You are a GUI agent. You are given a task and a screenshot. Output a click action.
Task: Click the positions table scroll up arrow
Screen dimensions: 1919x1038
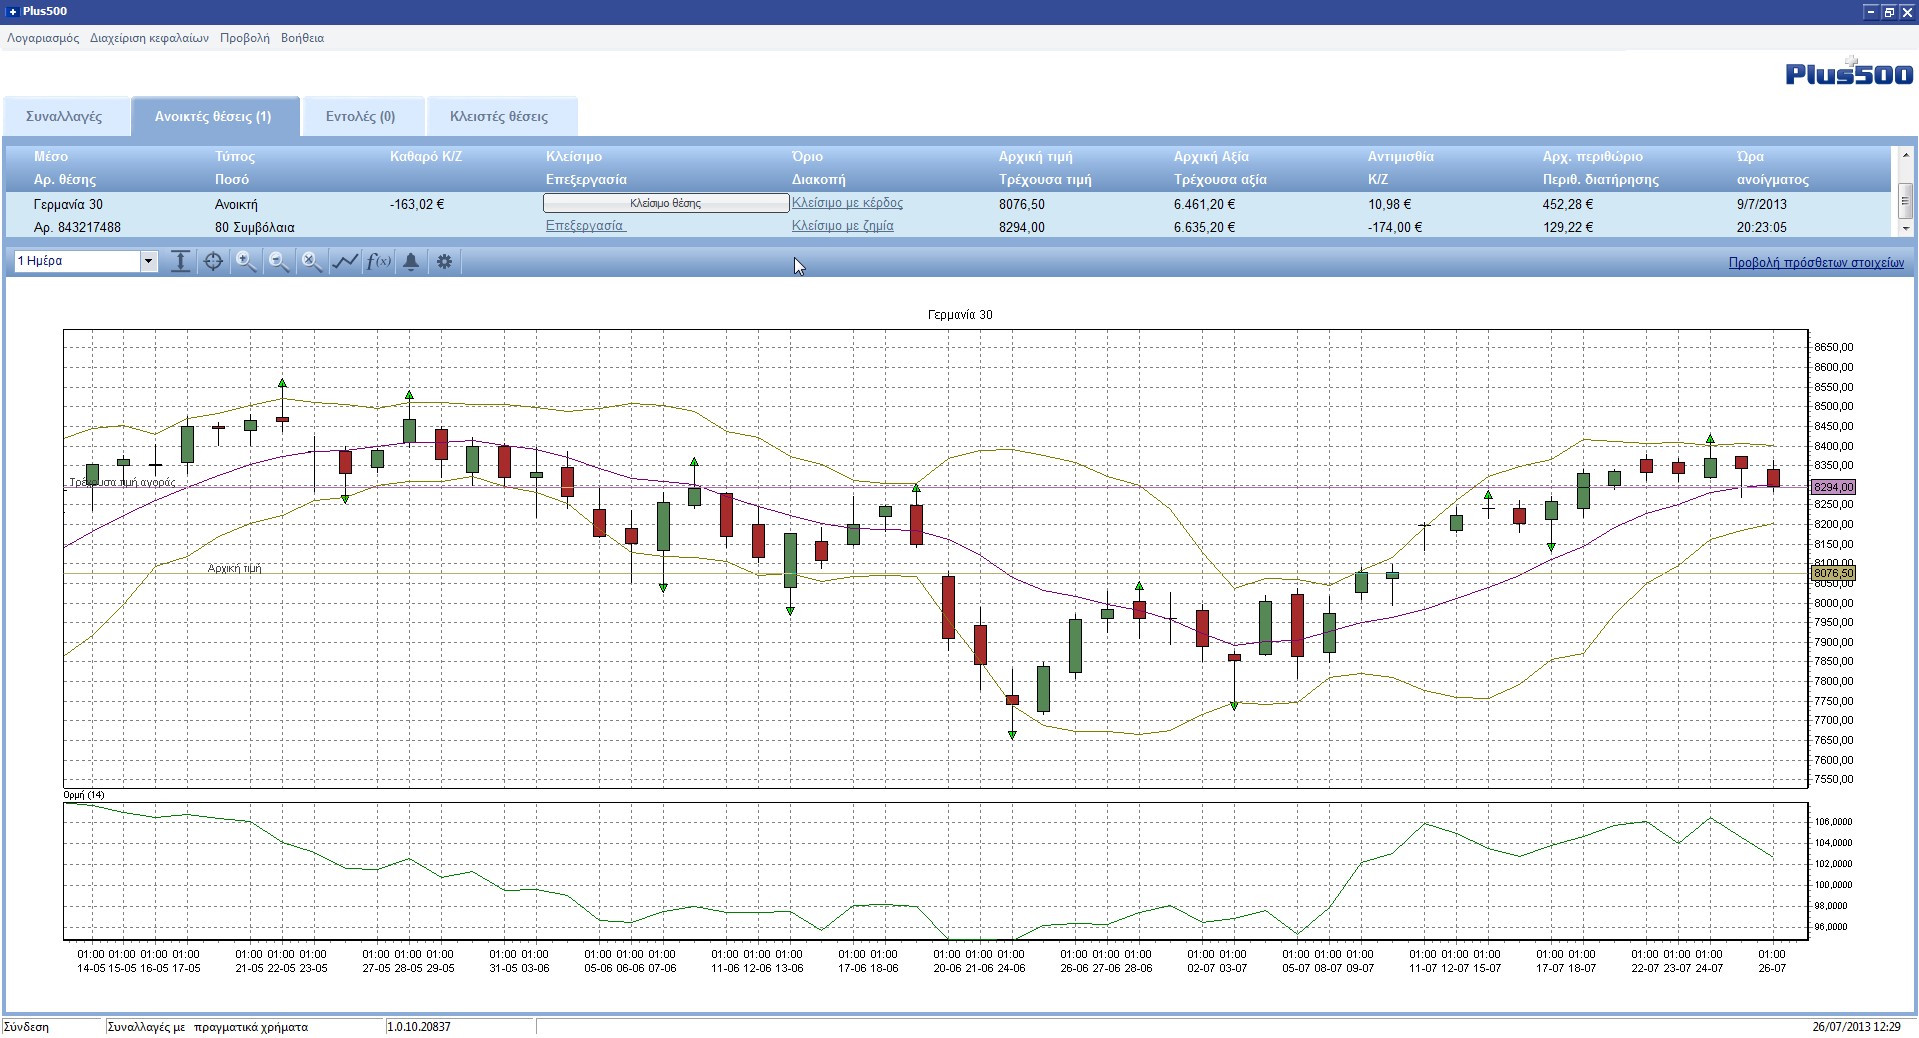pyautogui.click(x=1906, y=155)
